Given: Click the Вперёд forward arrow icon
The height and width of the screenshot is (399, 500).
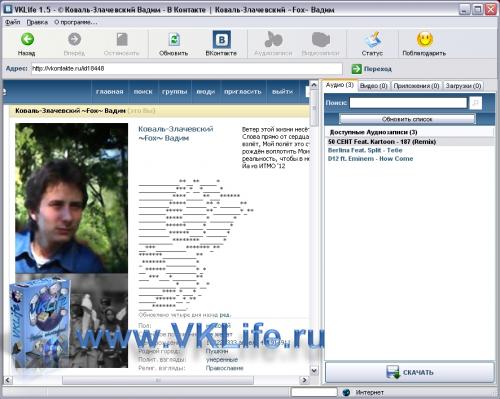Looking at the screenshot, I should pos(74,39).
